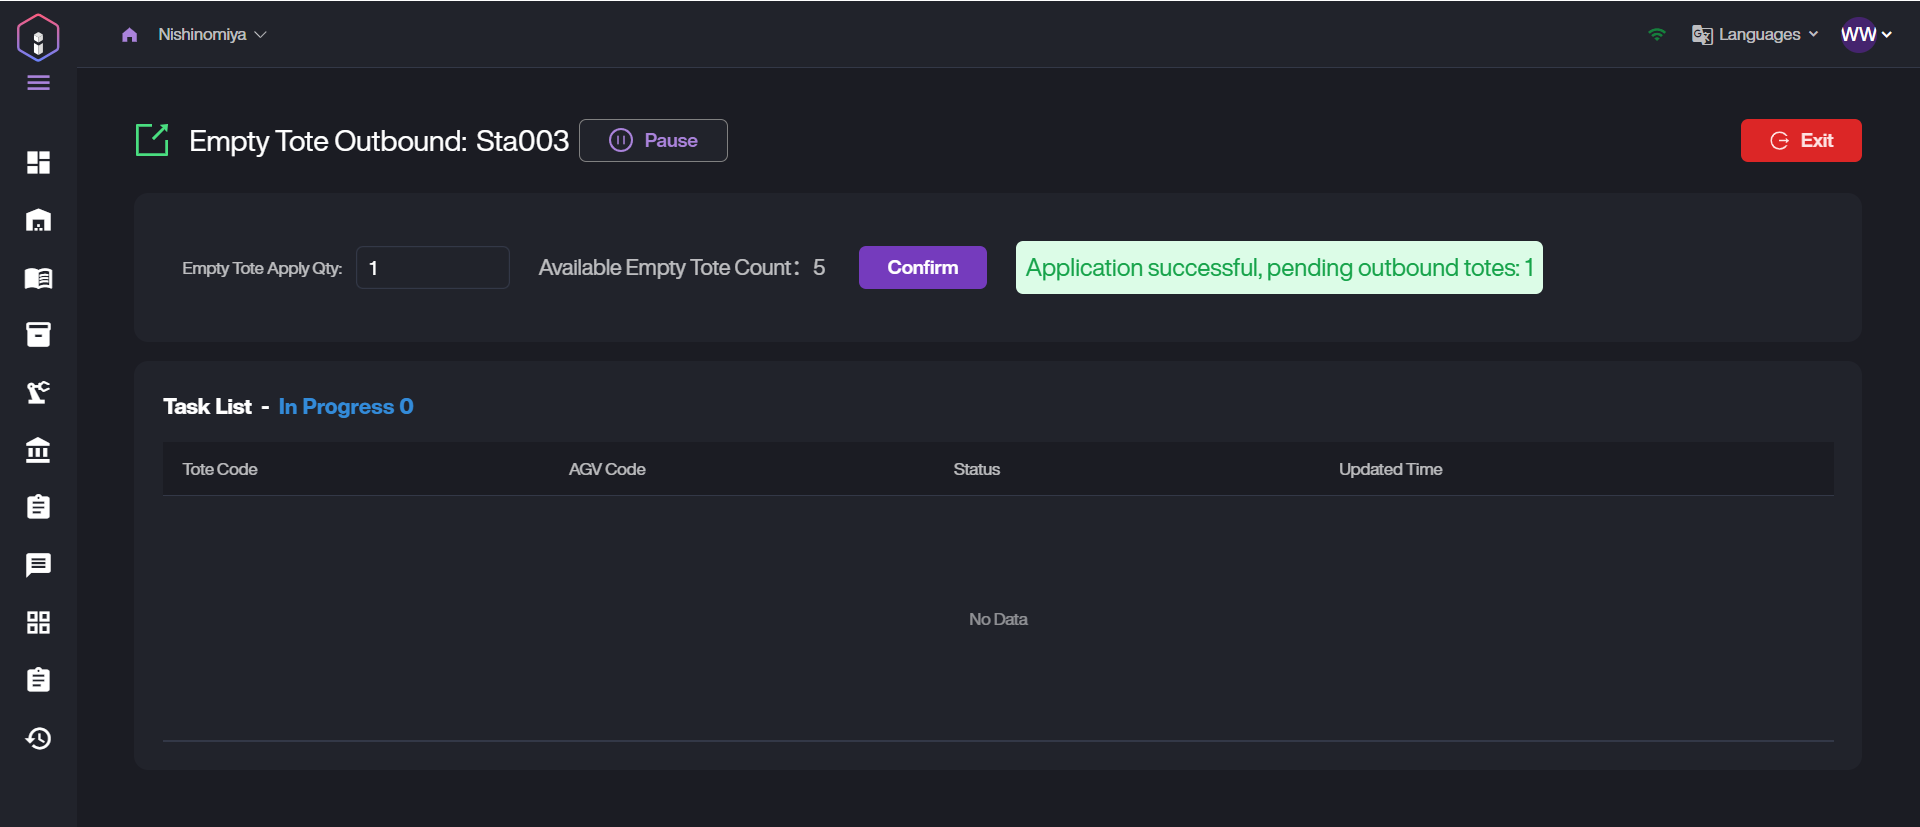Open the history clock icon in sidebar
This screenshot has width=1920, height=827.
pyautogui.click(x=38, y=738)
